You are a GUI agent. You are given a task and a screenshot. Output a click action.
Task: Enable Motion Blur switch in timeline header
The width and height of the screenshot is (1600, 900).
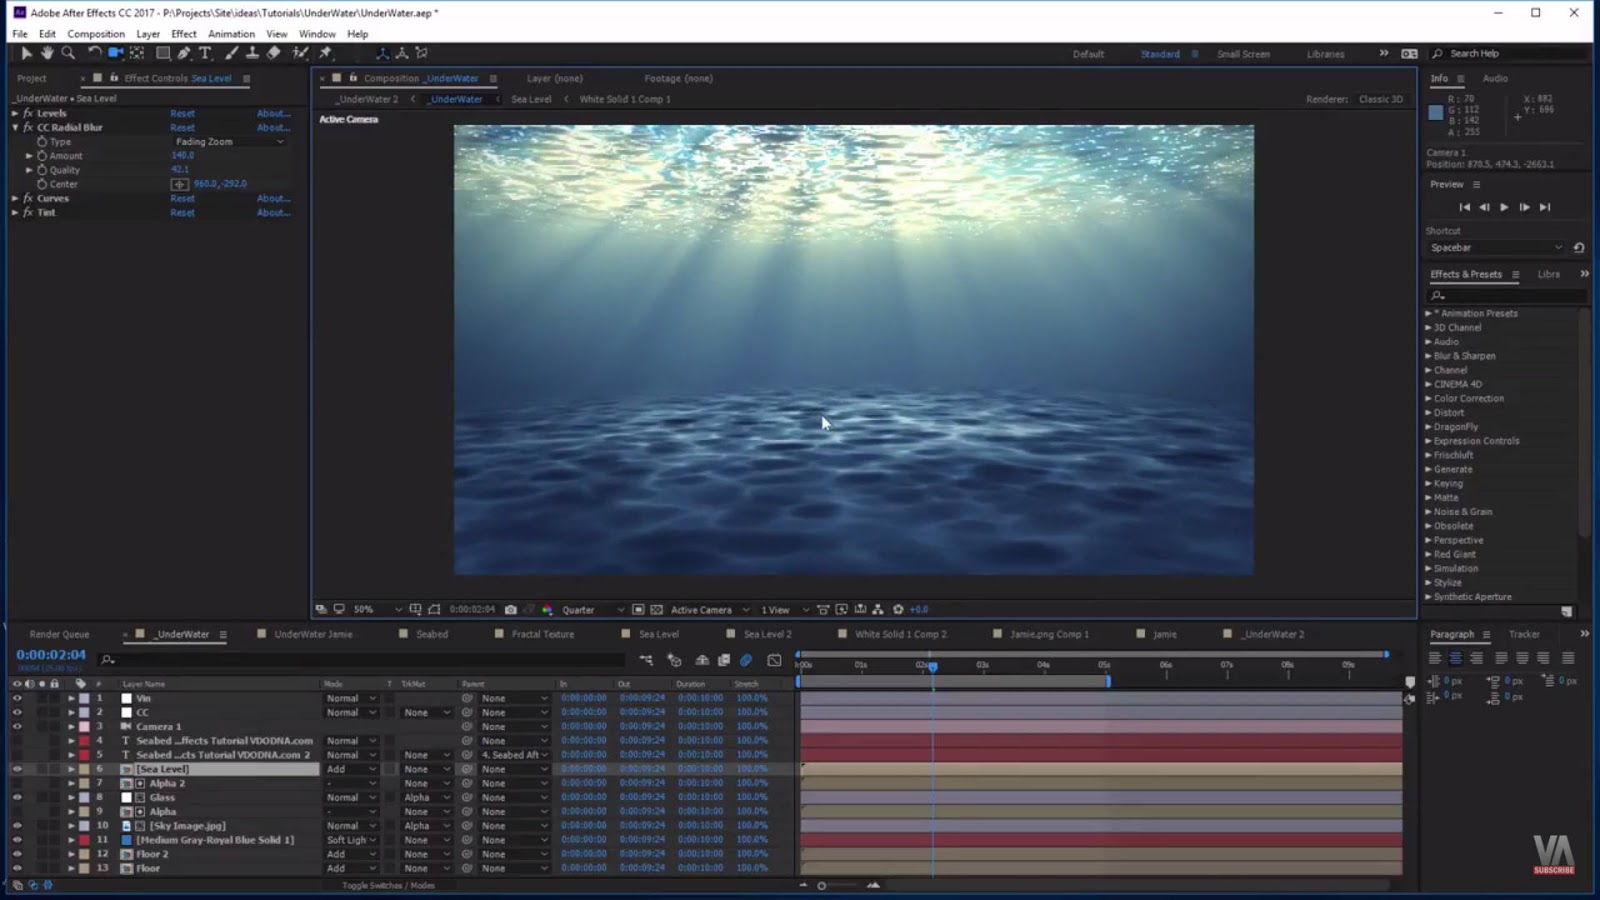click(x=746, y=660)
